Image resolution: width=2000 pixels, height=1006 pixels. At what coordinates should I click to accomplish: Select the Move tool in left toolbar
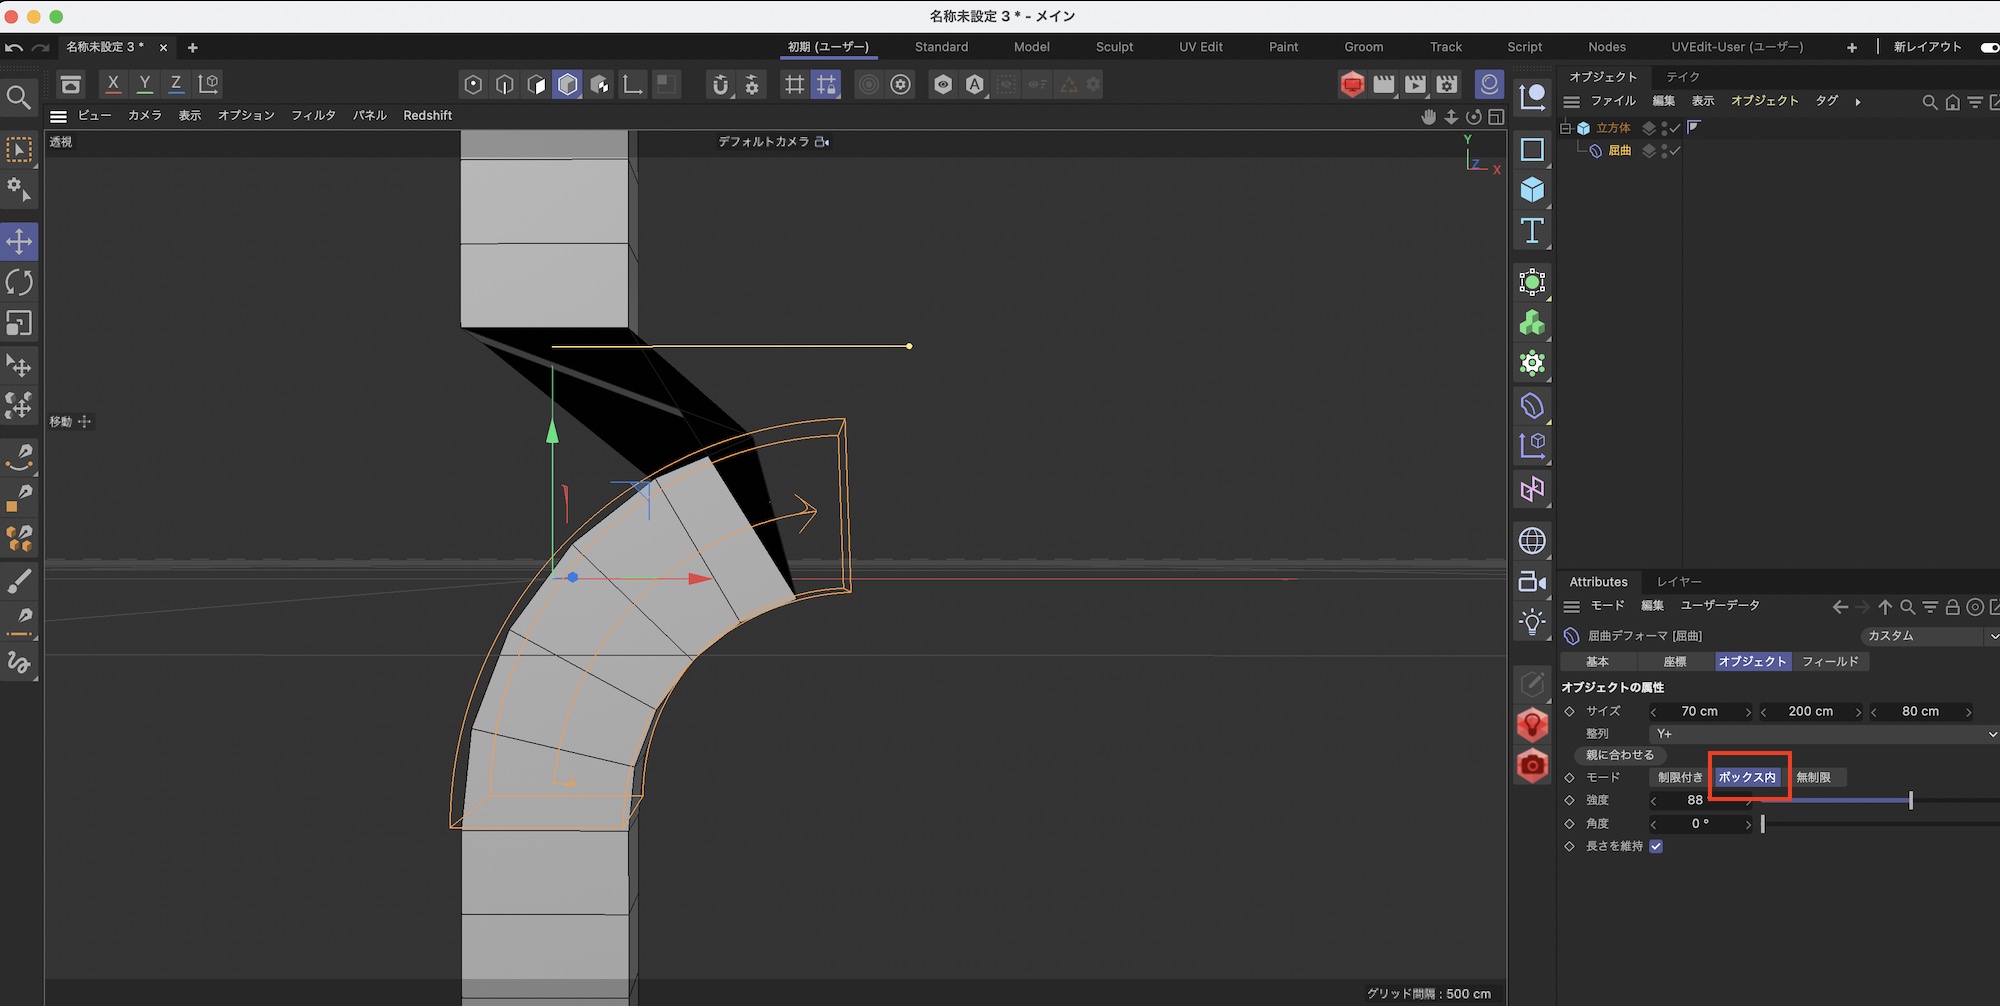[x=19, y=241]
